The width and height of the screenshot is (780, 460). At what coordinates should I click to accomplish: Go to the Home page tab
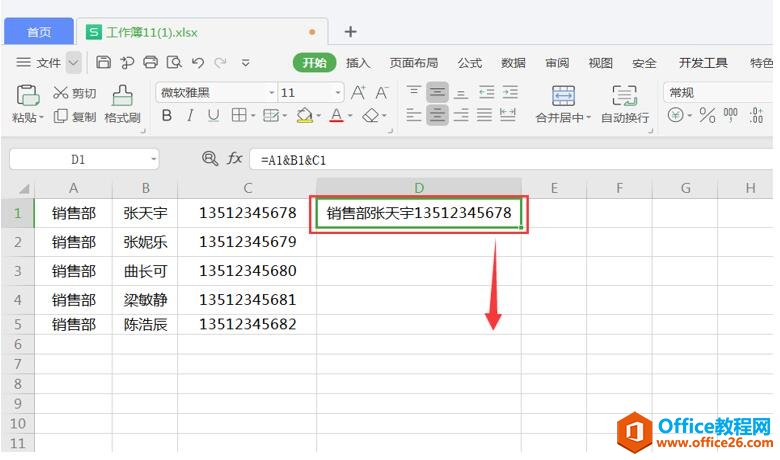pos(39,32)
